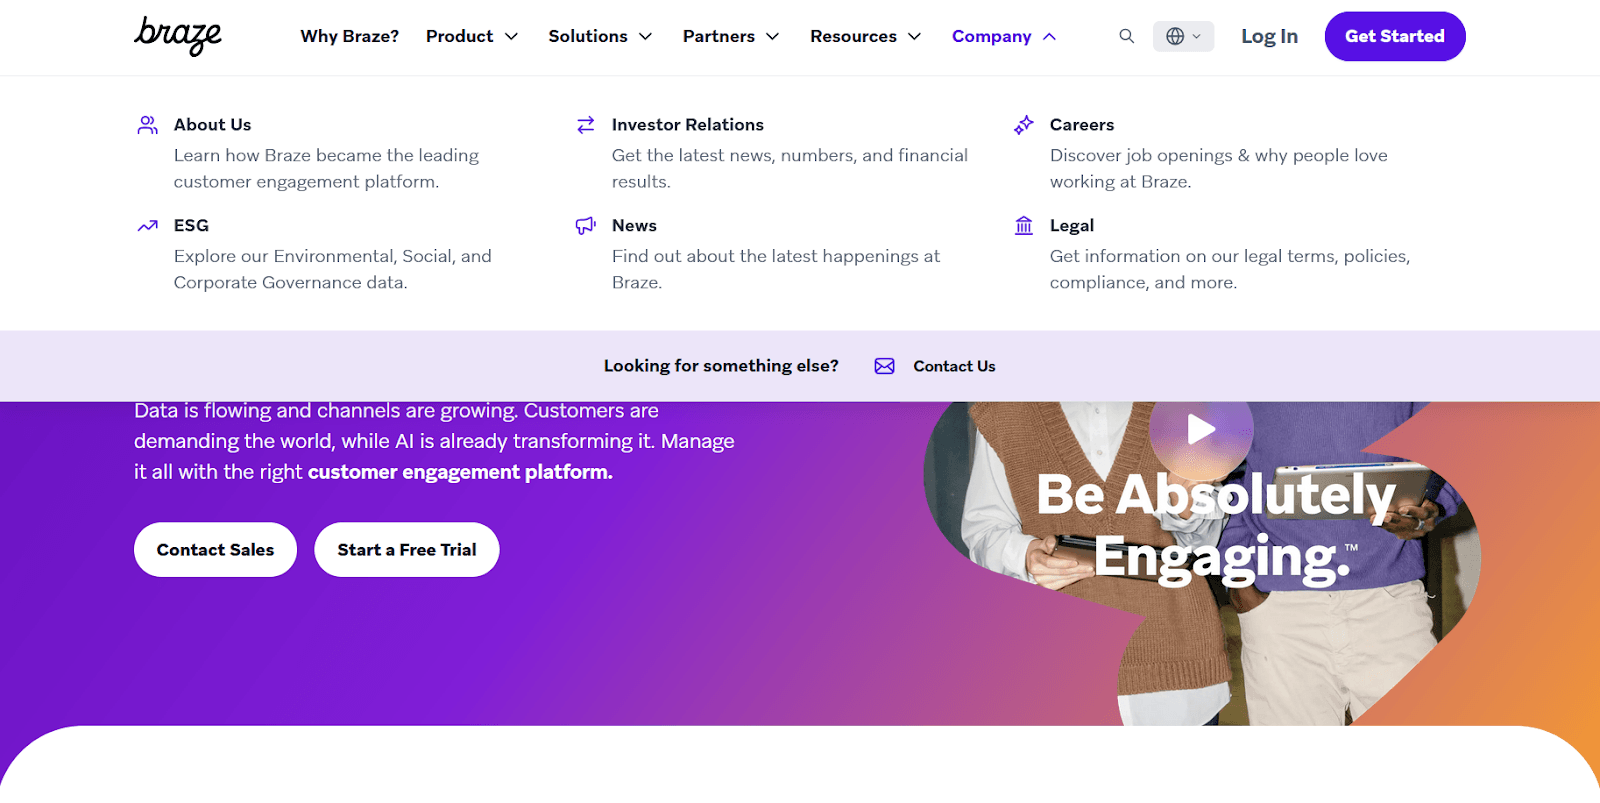
Task: Expand the Solutions menu
Action: point(600,36)
